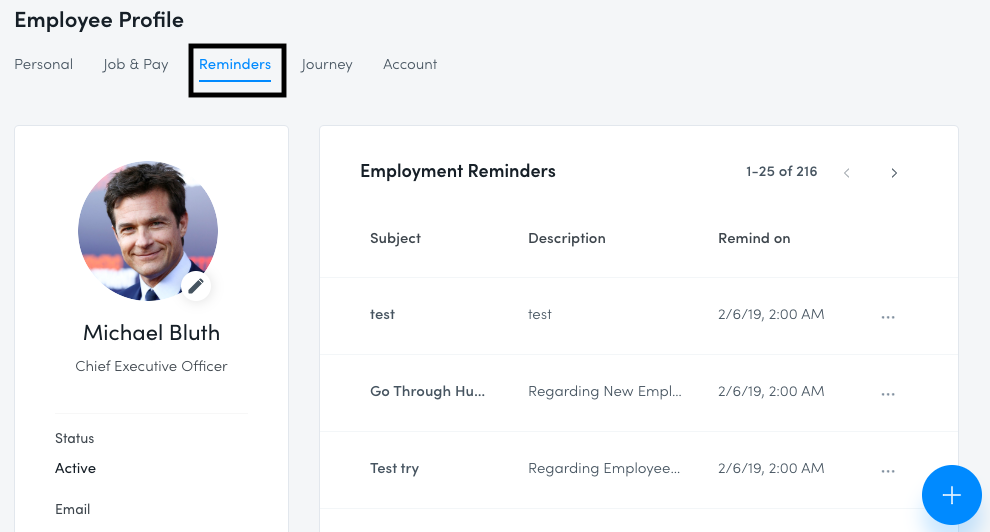Image resolution: width=990 pixels, height=532 pixels.
Task: Click the Description column header
Action: point(566,238)
